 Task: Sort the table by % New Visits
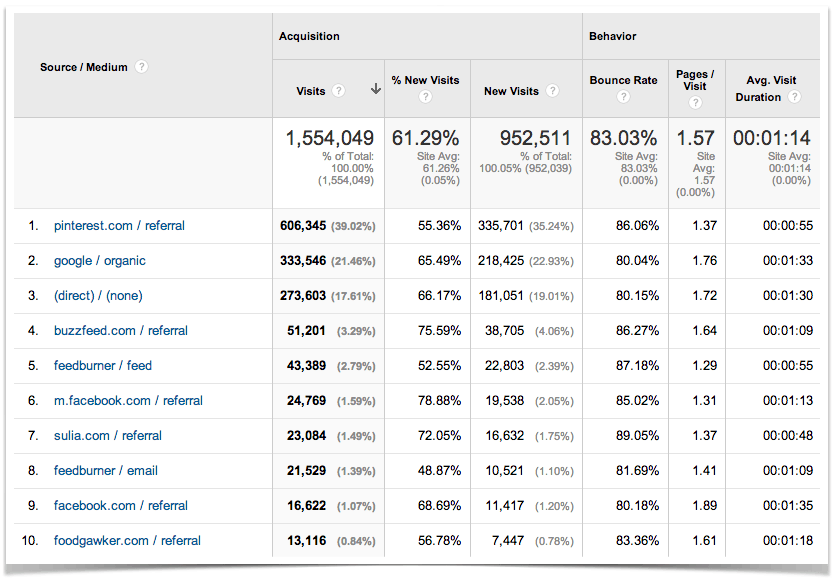coord(425,80)
